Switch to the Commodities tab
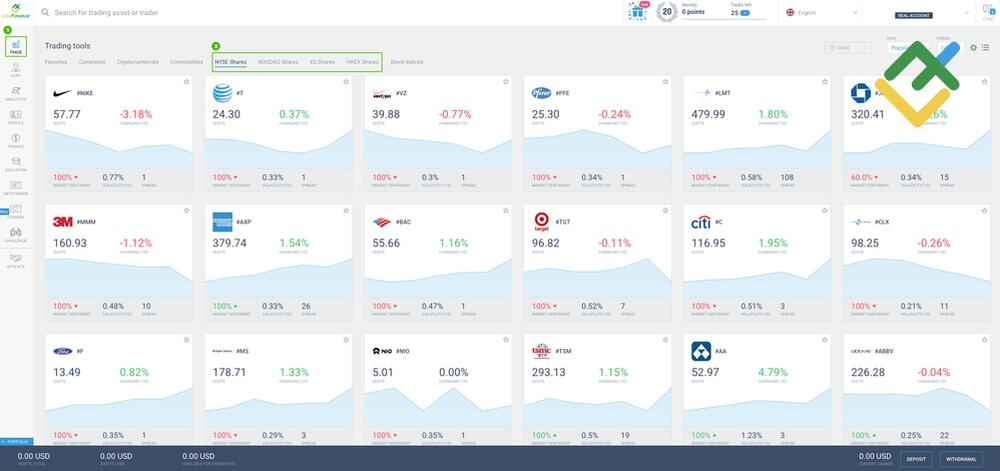This screenshot has height=471, width=1000. pos(186,62)
